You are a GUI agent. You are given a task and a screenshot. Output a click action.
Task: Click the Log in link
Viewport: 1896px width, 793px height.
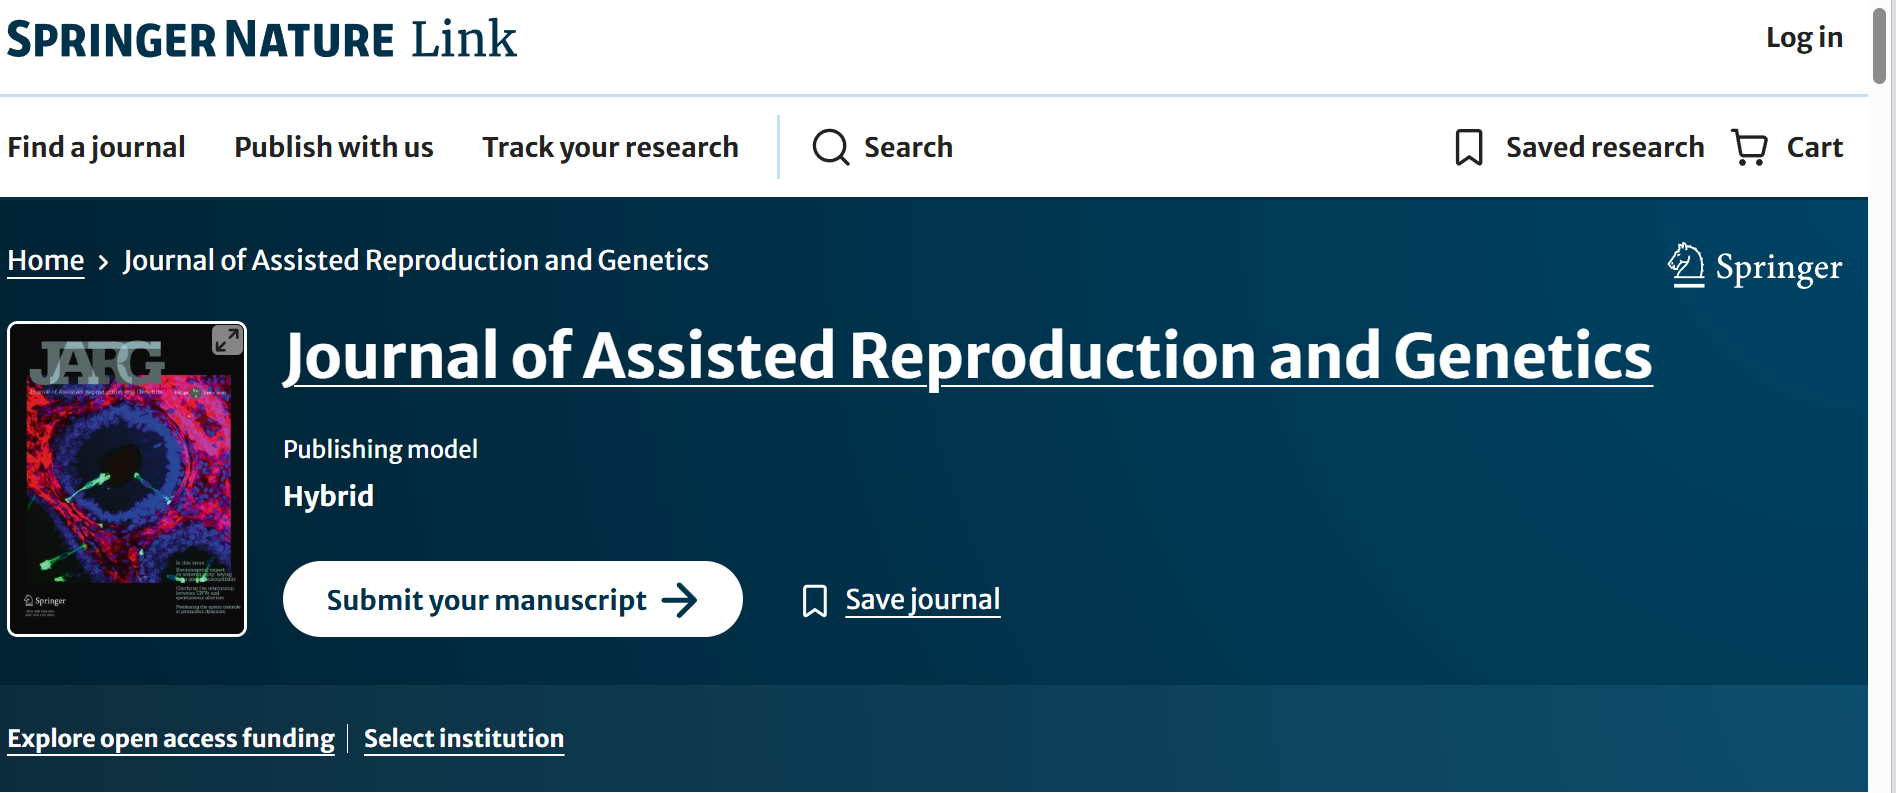(1804, 38)
